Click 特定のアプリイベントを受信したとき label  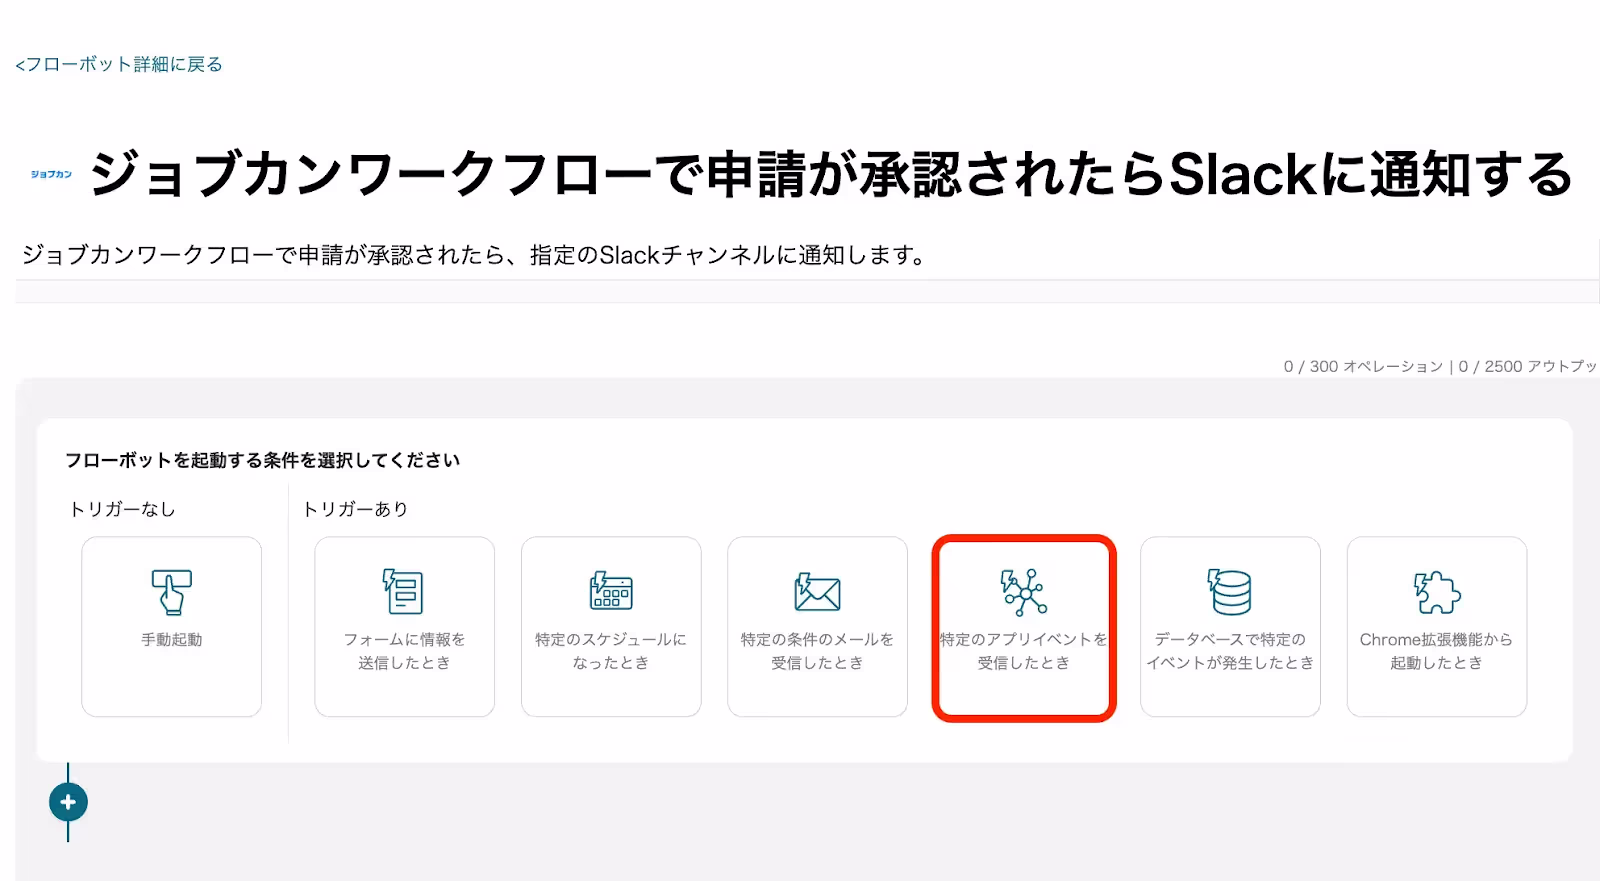tap(1024, 651)
